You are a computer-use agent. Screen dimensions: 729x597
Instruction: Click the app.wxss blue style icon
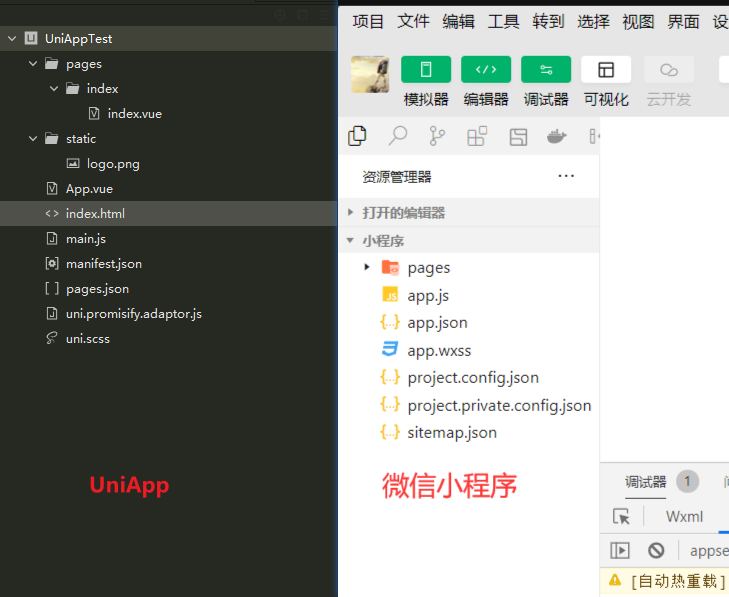pos(390,349)
